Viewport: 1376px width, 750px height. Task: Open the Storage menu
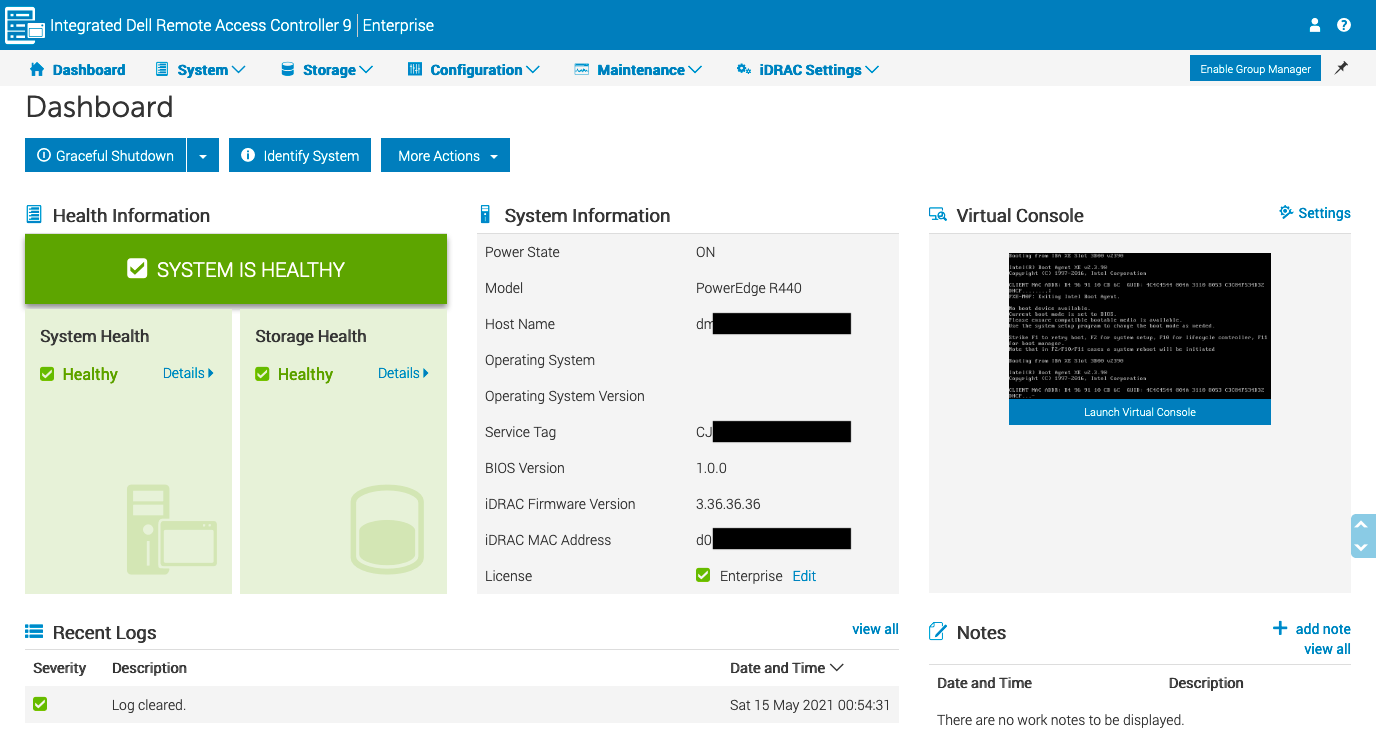(x=327, y=70)
